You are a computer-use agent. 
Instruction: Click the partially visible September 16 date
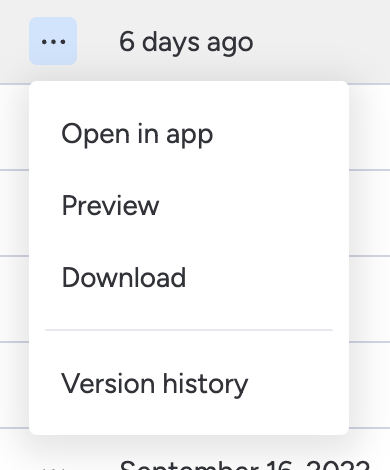pyautogui.click(x=245, y=465)
